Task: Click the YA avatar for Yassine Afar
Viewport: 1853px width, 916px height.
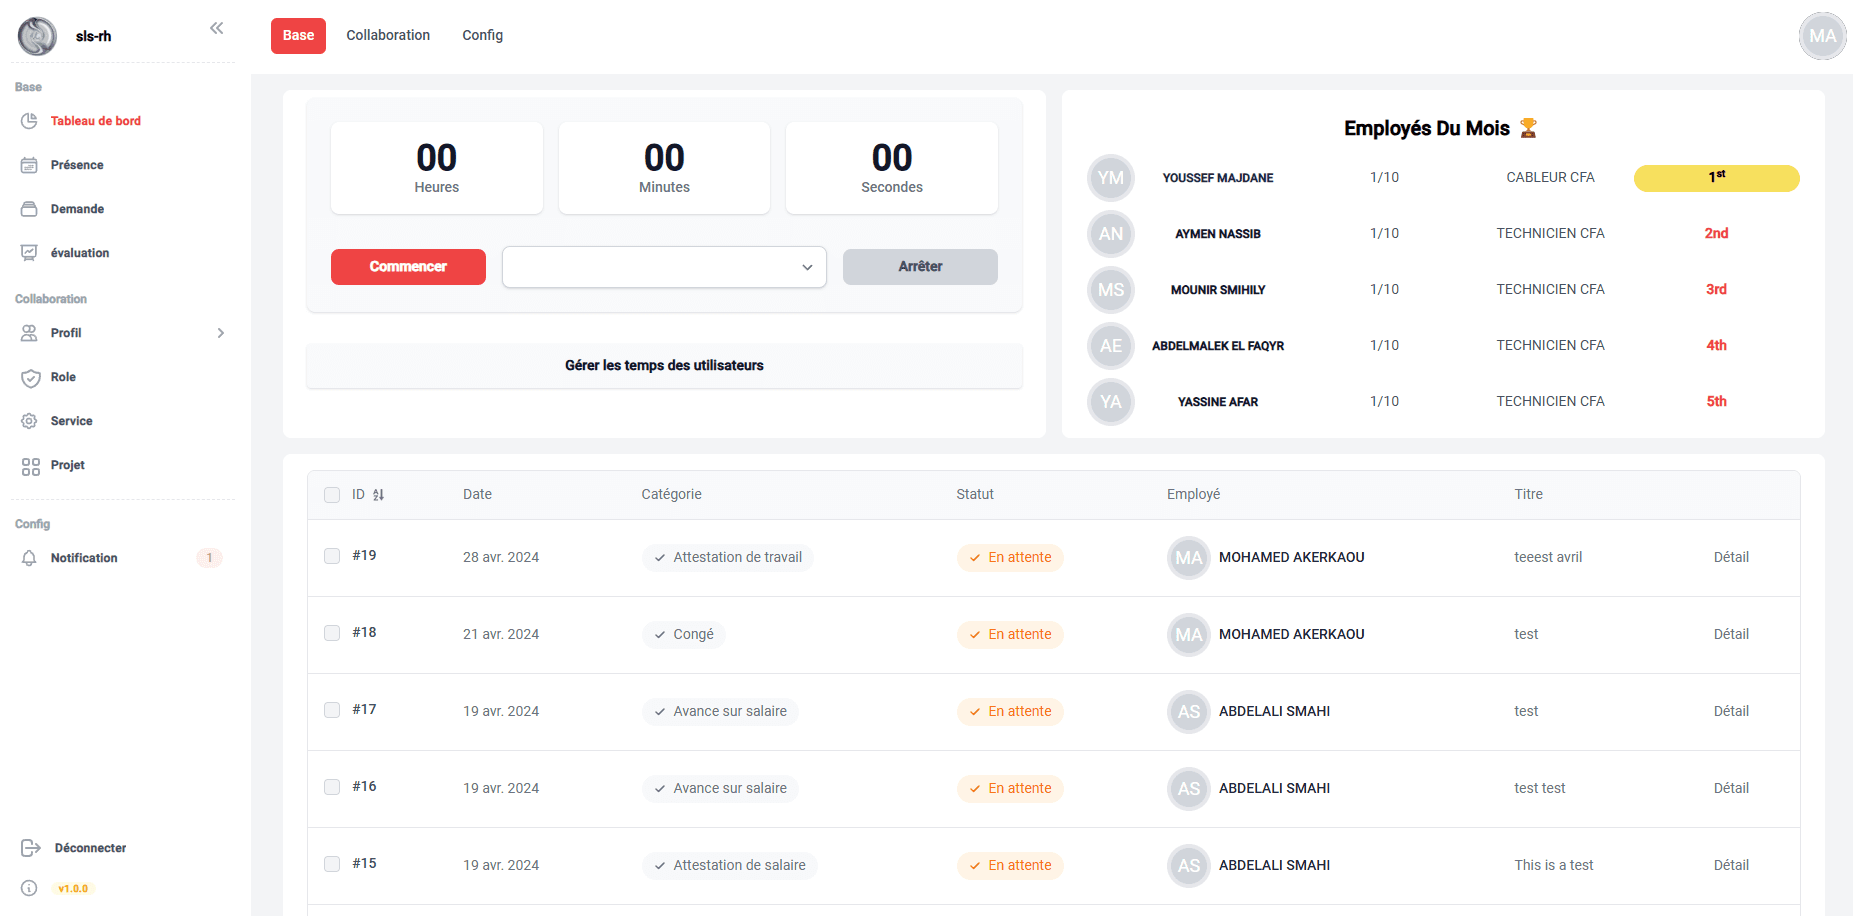Action: 1110,402
